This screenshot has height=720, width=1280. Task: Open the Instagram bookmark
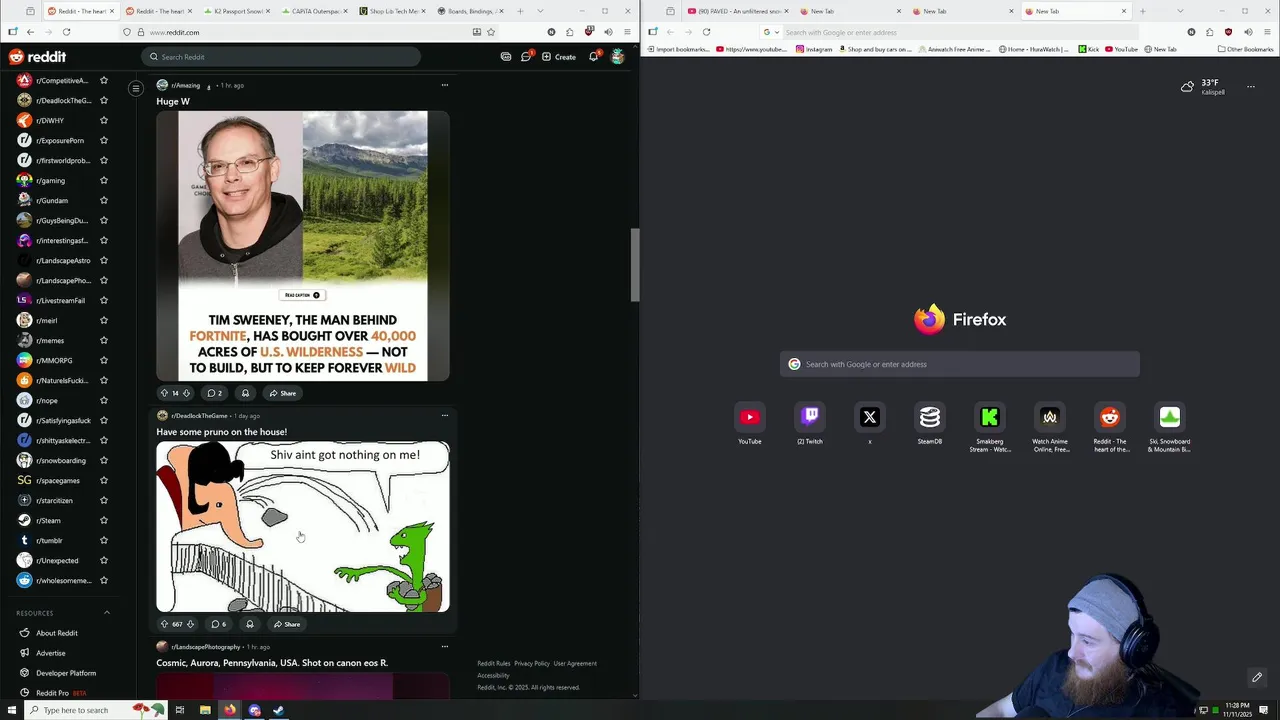coord(813,49)
